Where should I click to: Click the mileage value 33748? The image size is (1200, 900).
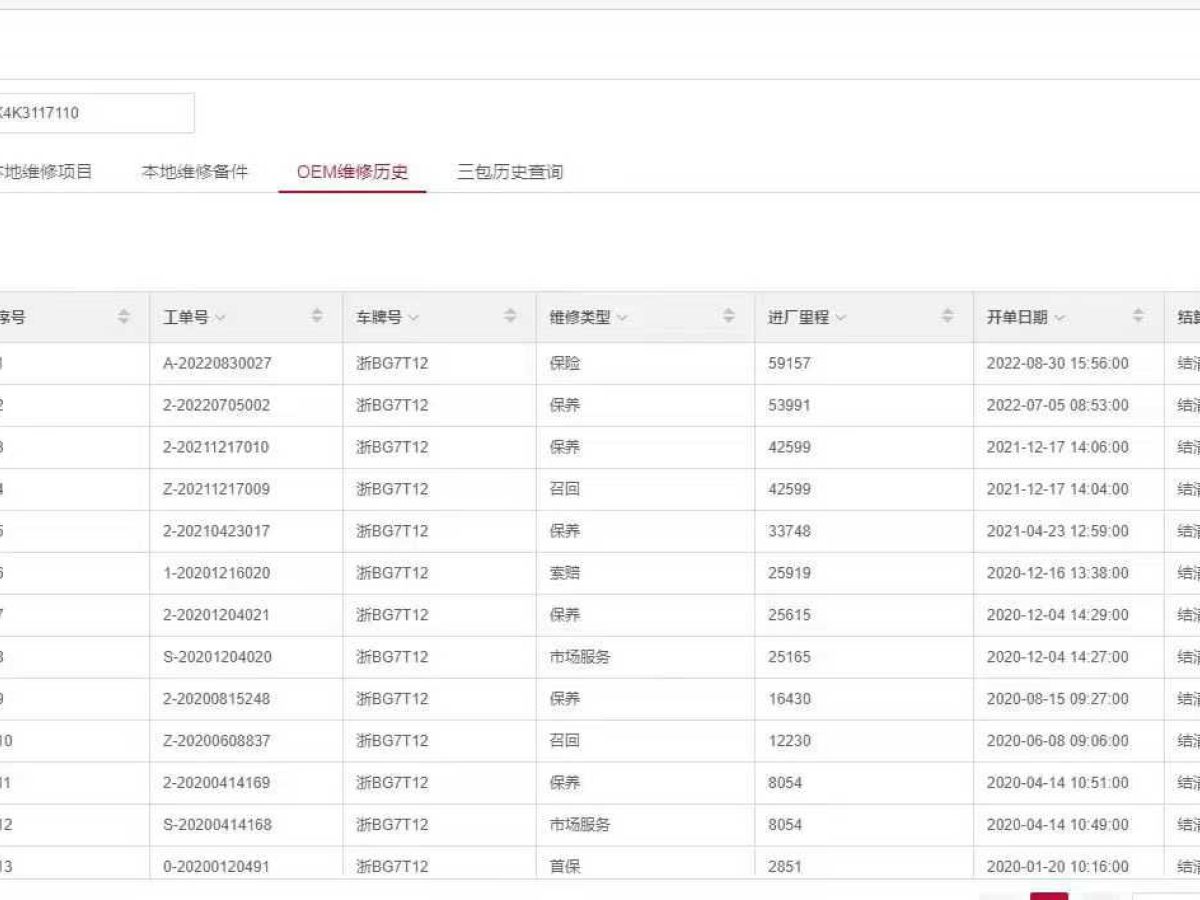click(789, 531)
